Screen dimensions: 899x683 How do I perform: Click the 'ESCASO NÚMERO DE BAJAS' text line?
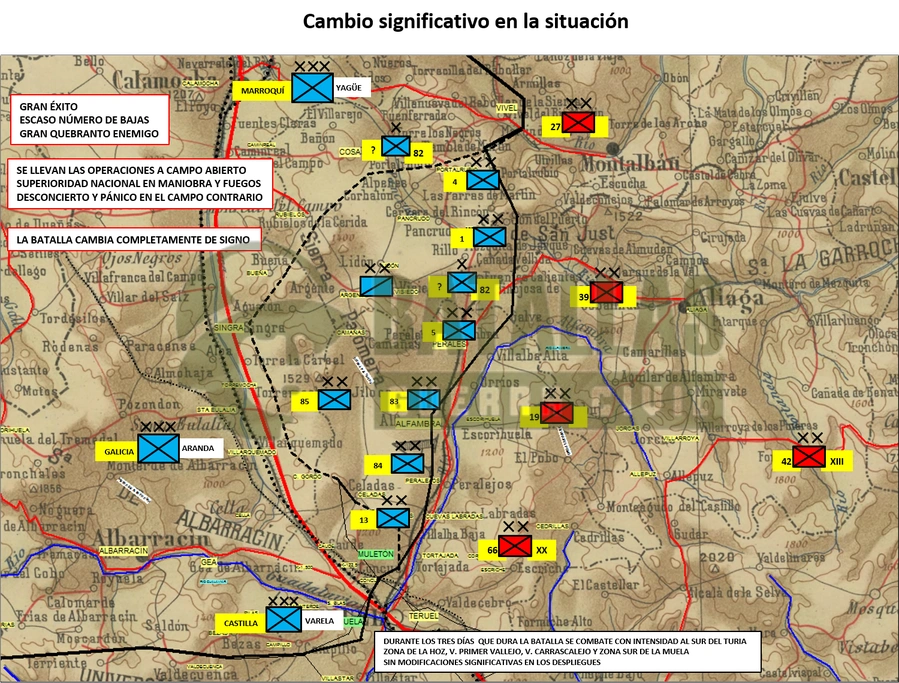pyautogui.click(x=84, y=120)
